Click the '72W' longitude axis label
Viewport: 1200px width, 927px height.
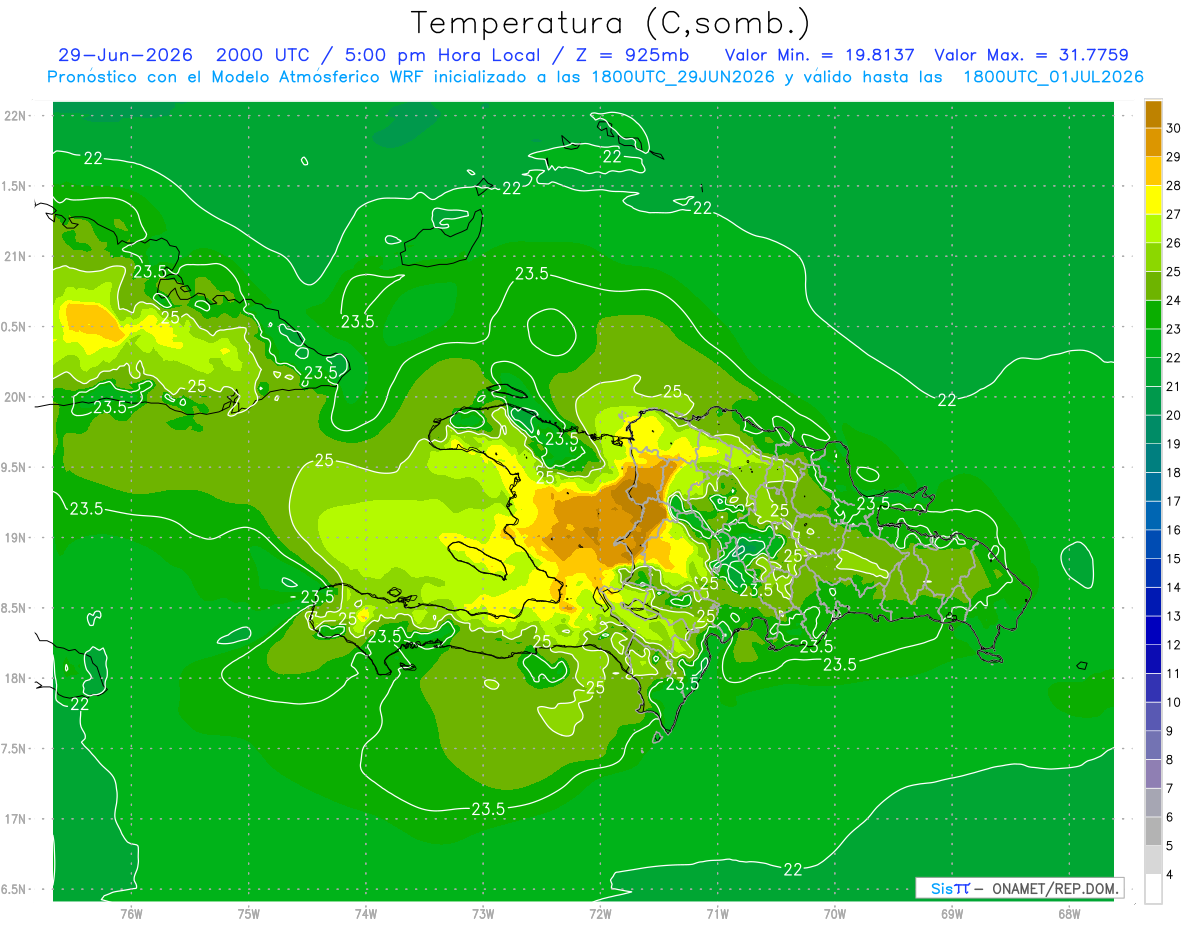coord(600,913)
